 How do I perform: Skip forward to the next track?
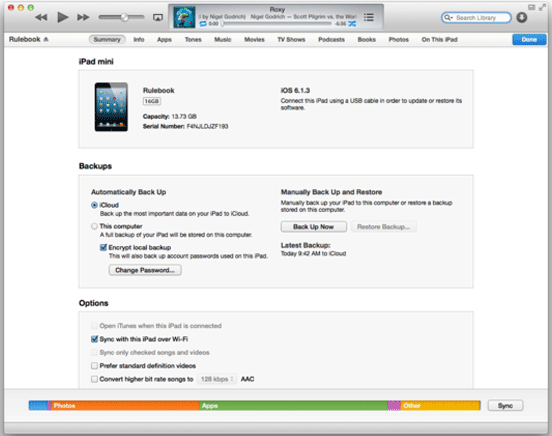coord(83,17)
